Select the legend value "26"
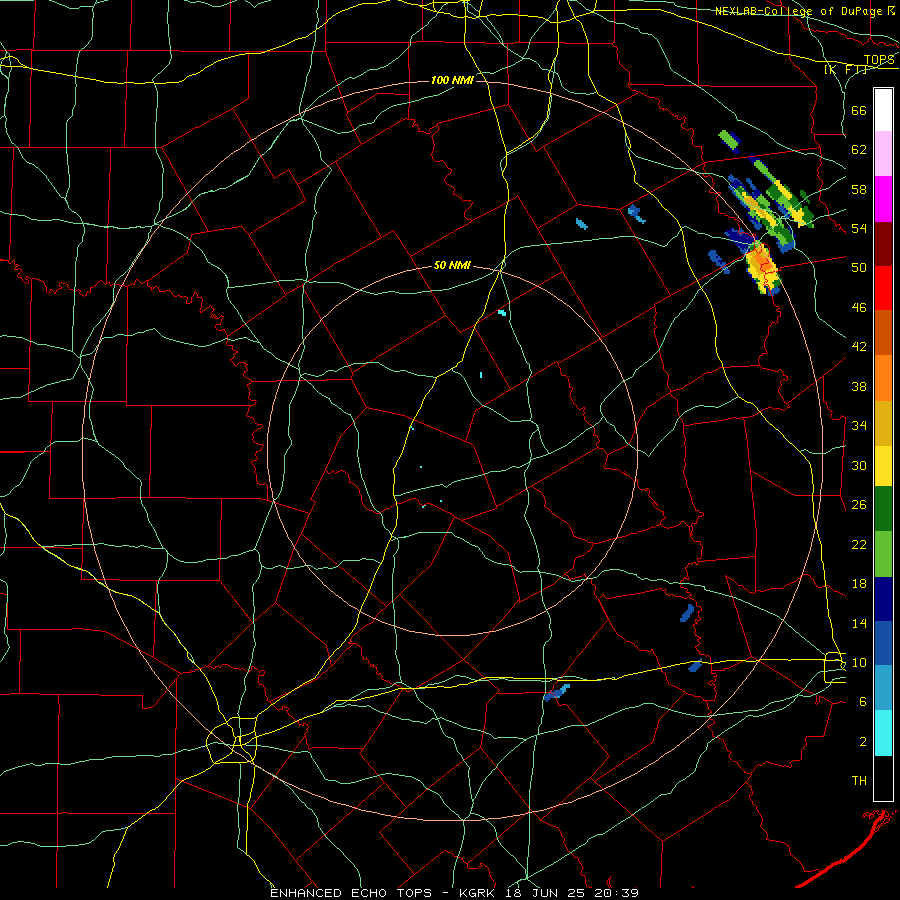This screenshot has width=900, height=900. click(859, 505)
